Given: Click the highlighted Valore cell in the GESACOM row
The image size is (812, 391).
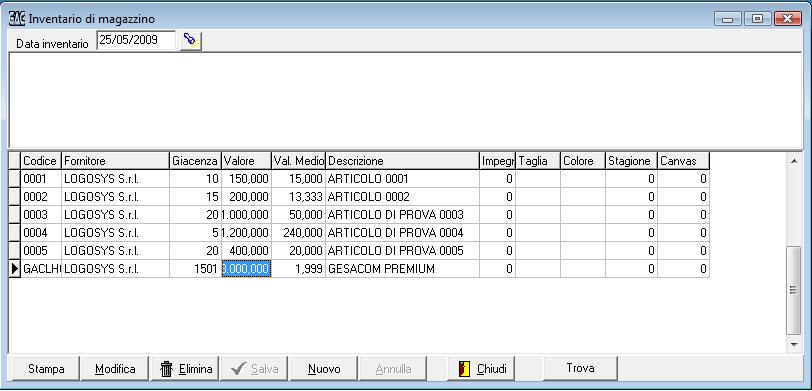Looking at the screenshot, I should point(246,269).
